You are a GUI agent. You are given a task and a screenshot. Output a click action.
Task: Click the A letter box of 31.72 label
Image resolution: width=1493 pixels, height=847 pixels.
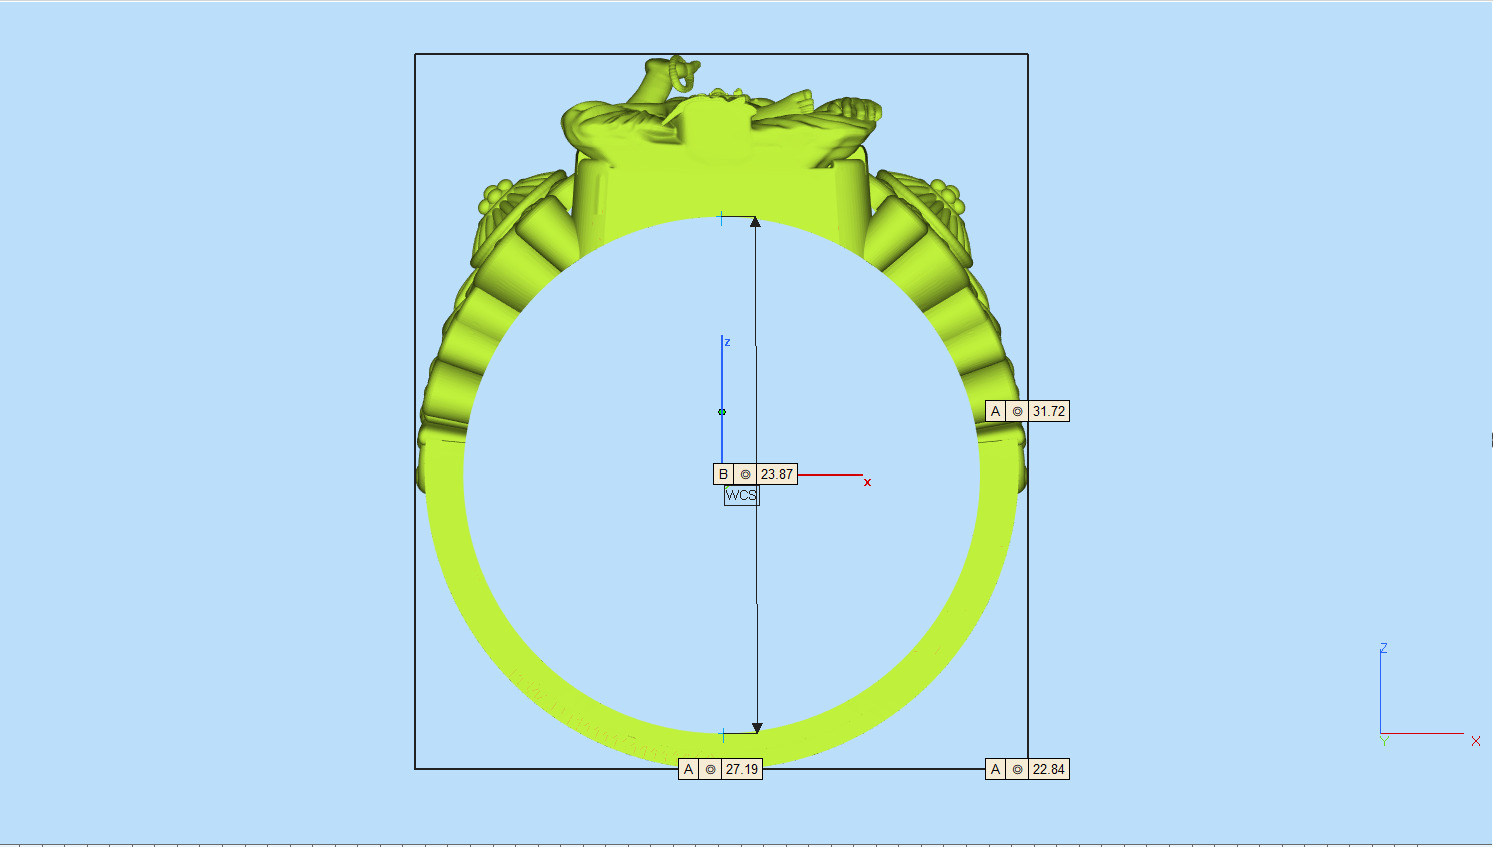[x=996, y=411]
